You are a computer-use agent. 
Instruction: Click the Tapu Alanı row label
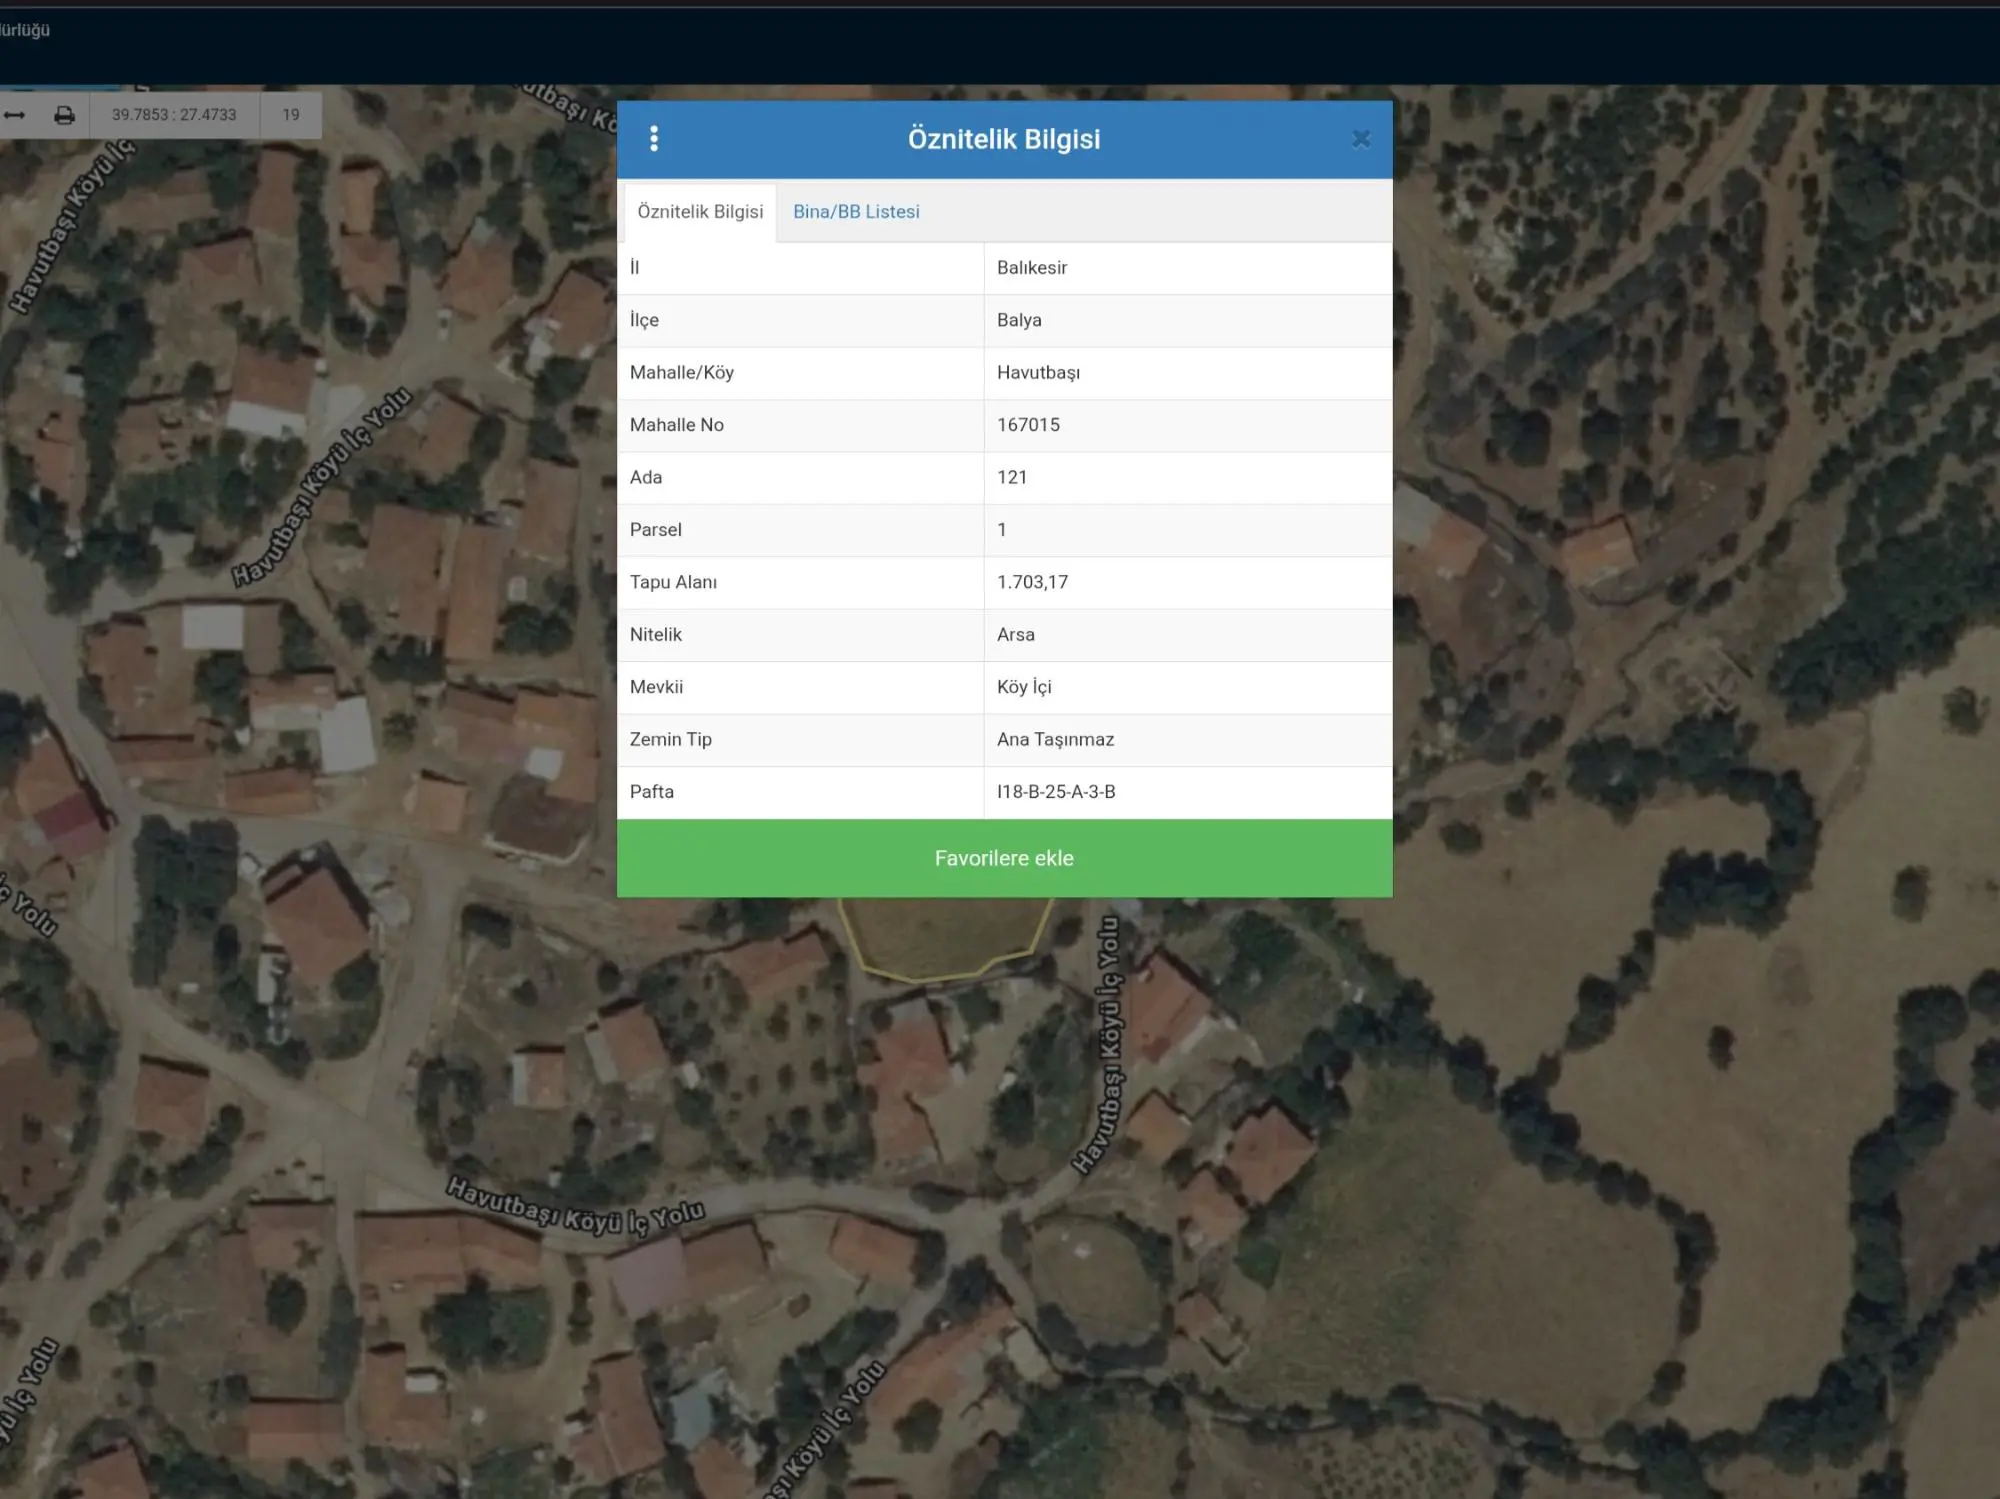click(x=673, y=582)
